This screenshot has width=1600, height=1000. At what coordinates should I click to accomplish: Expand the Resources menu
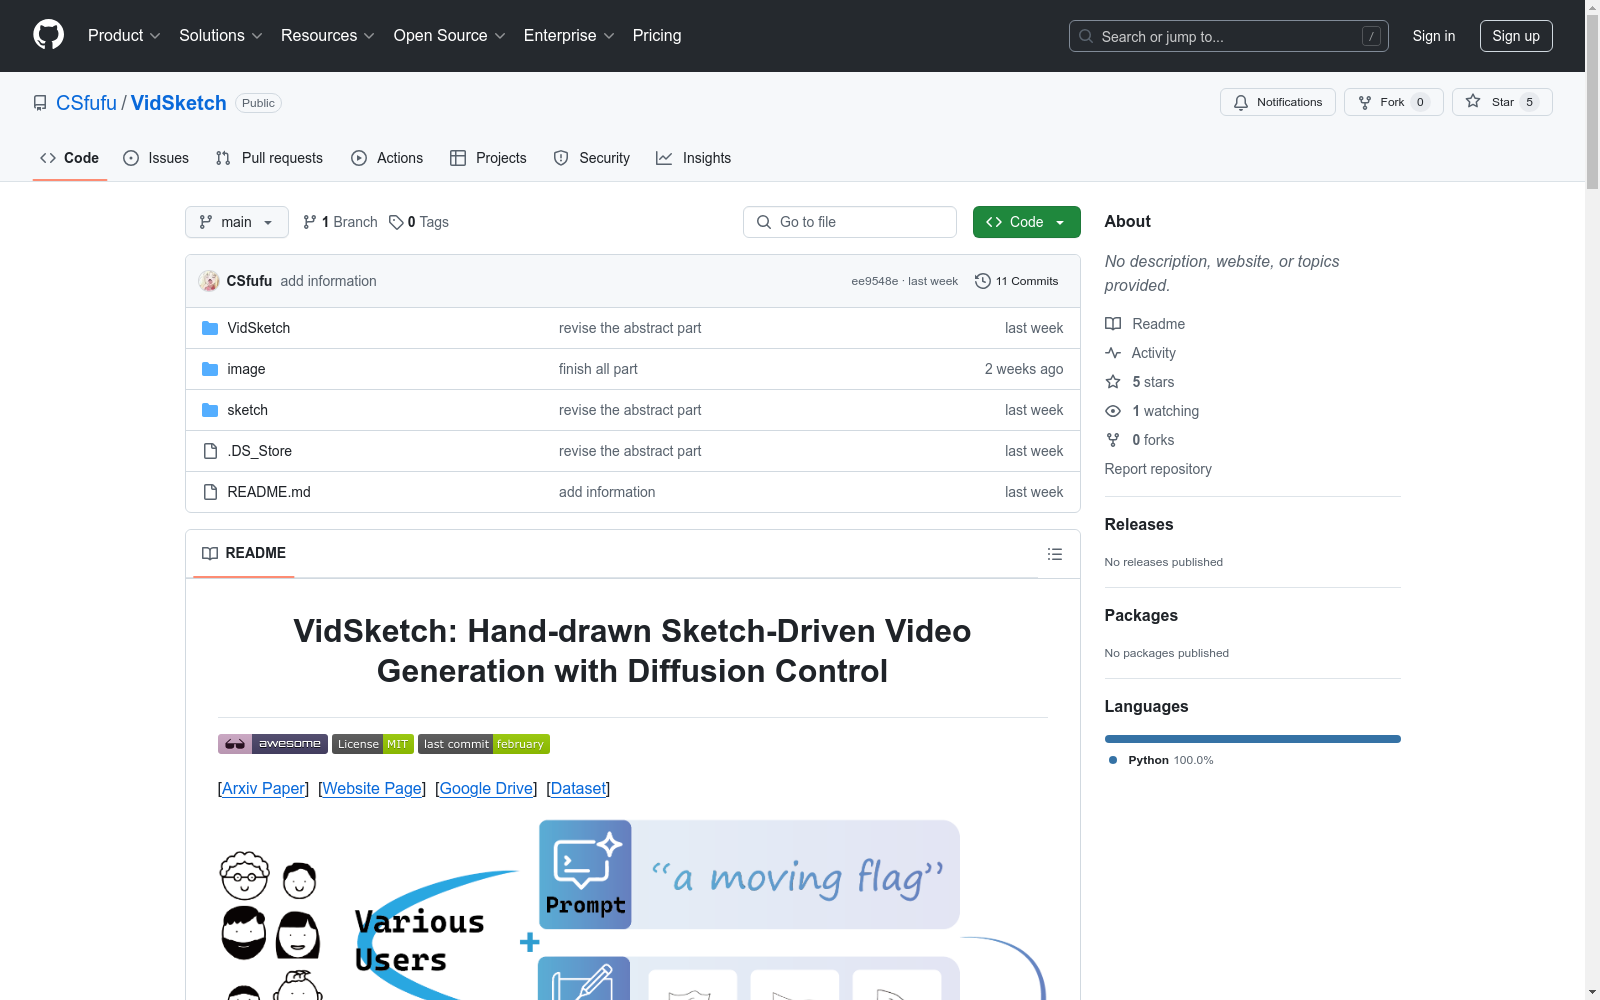(x=328, y=36)
